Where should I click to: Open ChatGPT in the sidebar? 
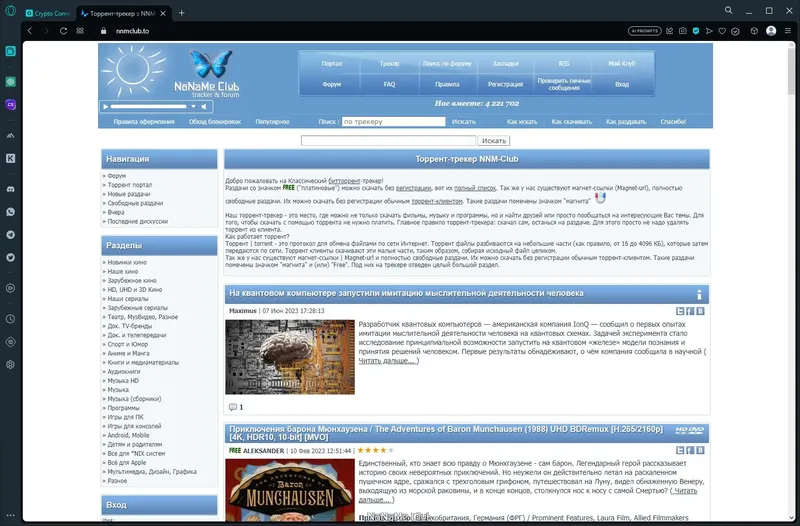point(10,82)
